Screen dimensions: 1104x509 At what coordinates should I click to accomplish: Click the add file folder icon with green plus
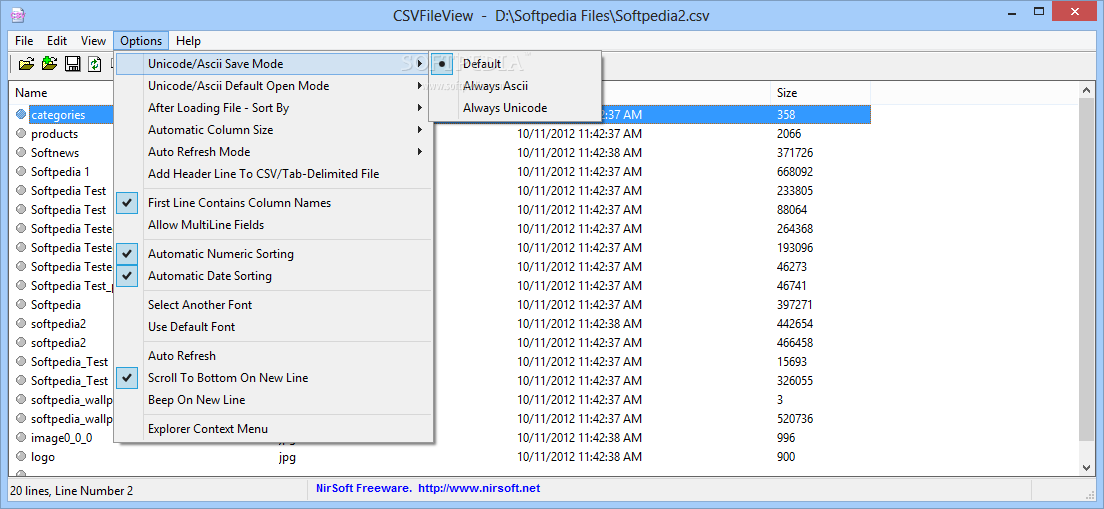click(49, 64)
